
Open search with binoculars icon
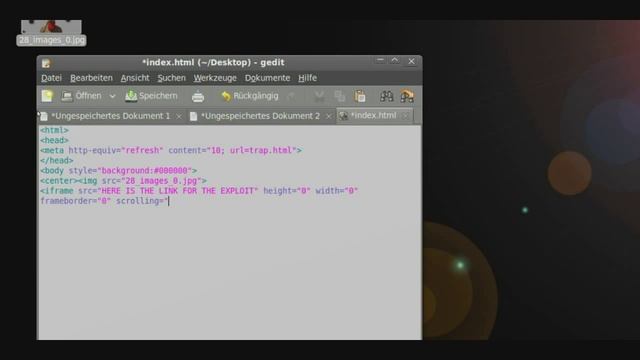(x=386, y=96)
